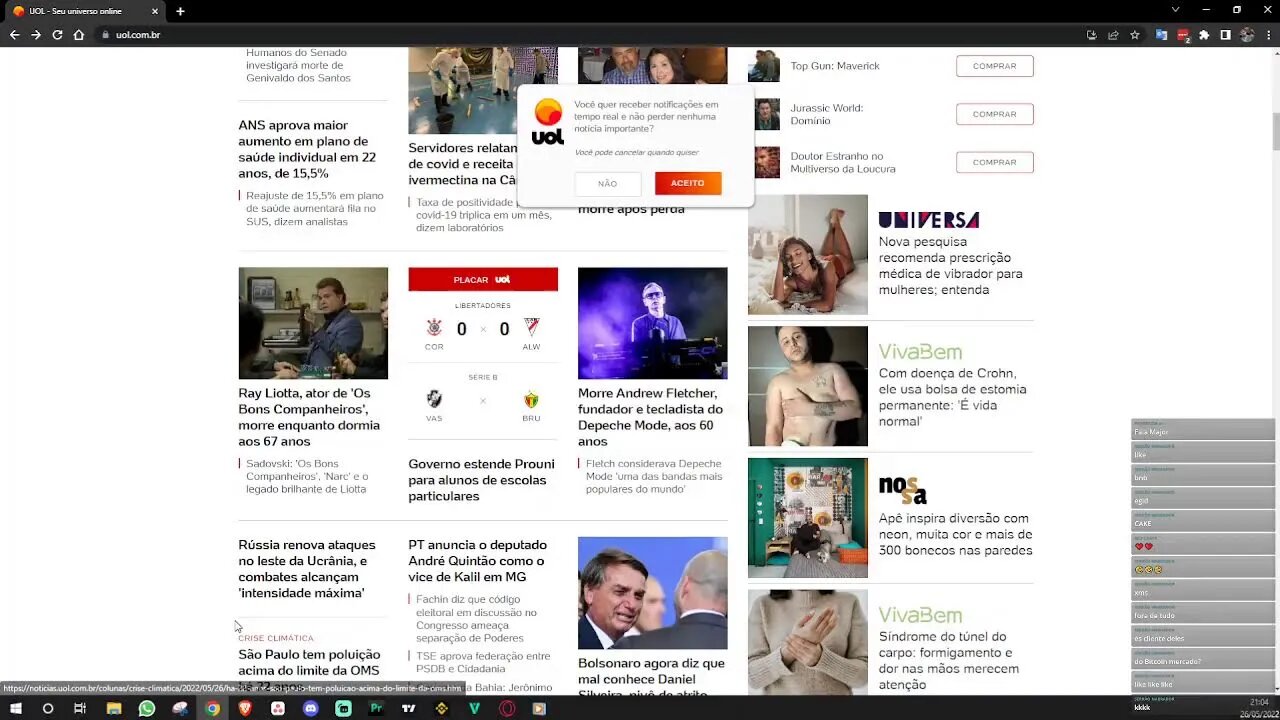Open the Chrome profile avatar
The height and width of the screenshot is (720, 1280).
[x=1247, y=35]
